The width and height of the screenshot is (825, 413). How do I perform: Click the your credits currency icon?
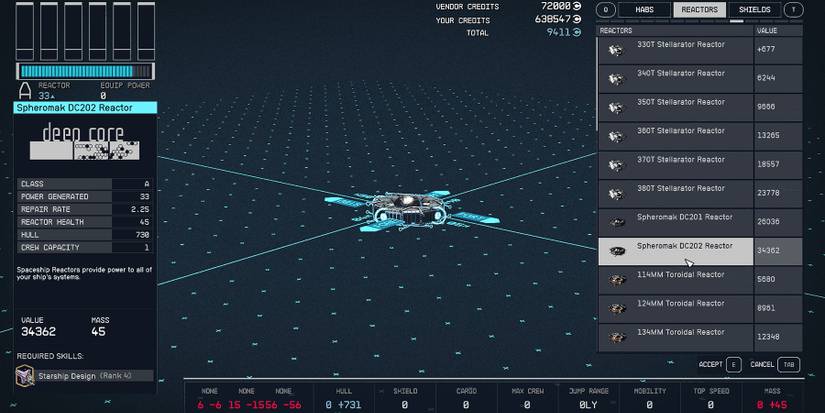(x=577, y=19)
